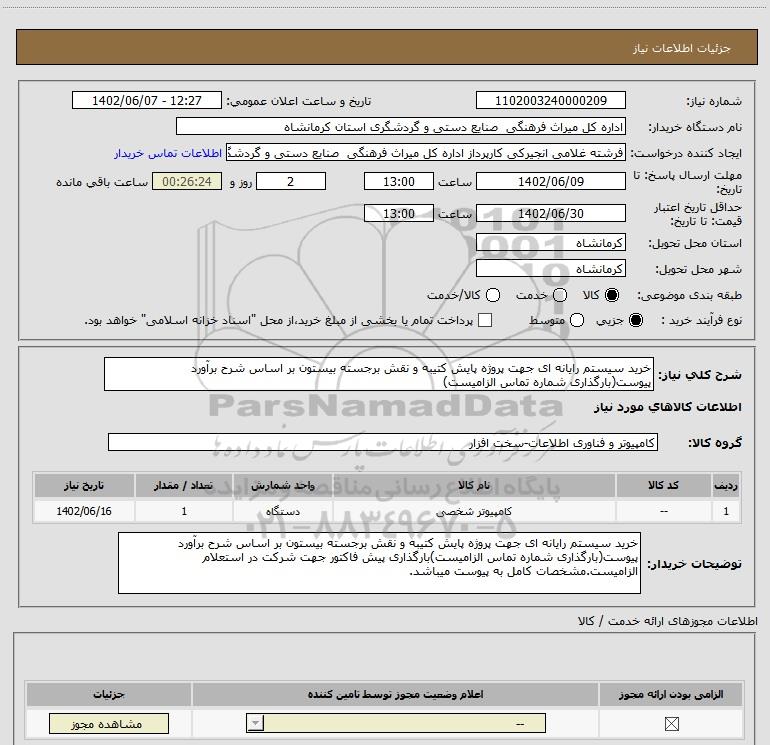Viewport: 770px width, 745px height.
Task: Select the متوسط purchase type radio
Action: 577,320
